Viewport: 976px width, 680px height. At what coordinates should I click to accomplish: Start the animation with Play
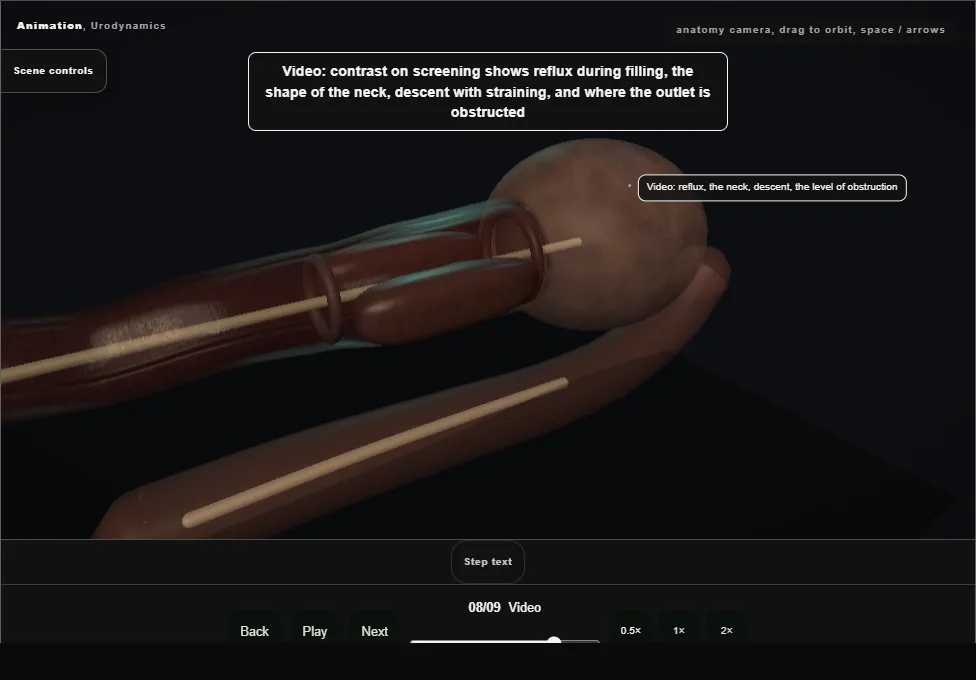(314, 631)
